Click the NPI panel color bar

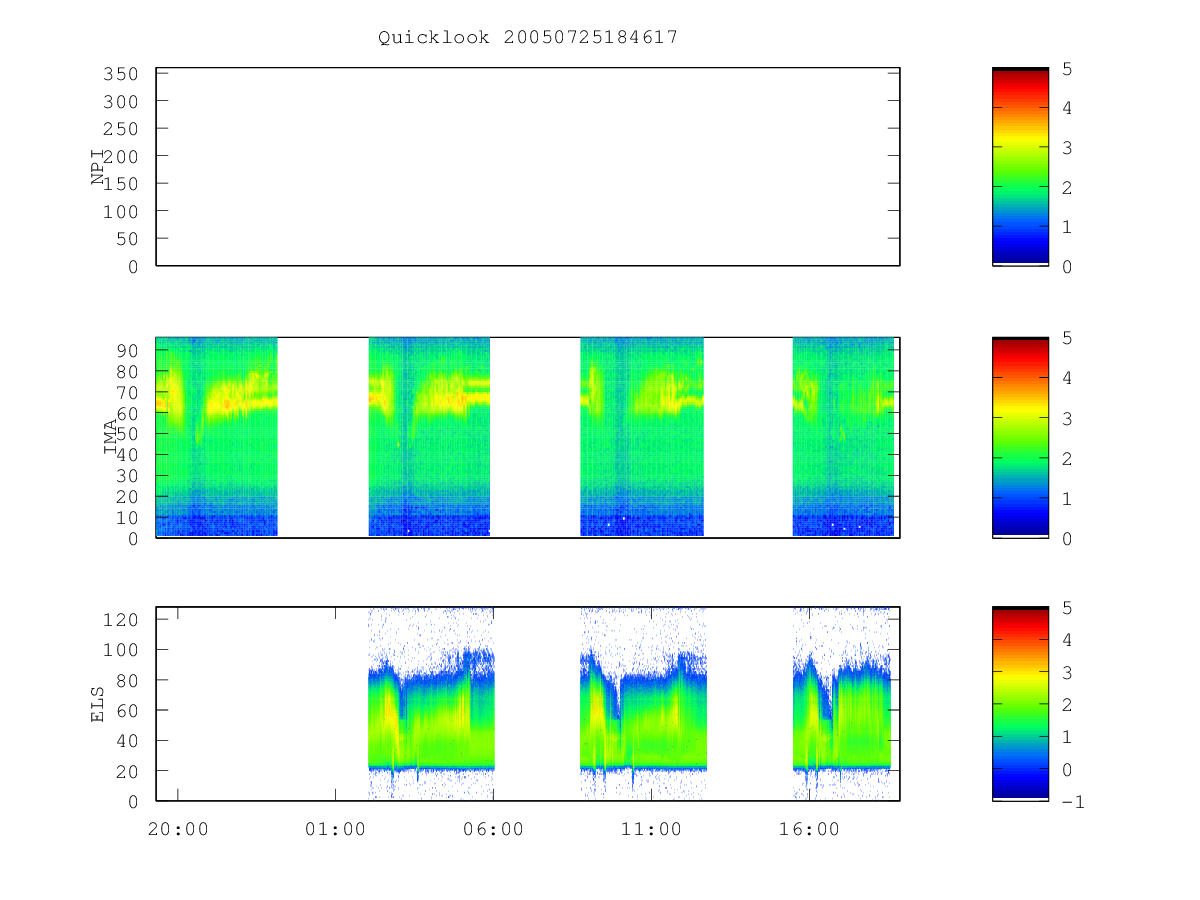pos(1020,167)
